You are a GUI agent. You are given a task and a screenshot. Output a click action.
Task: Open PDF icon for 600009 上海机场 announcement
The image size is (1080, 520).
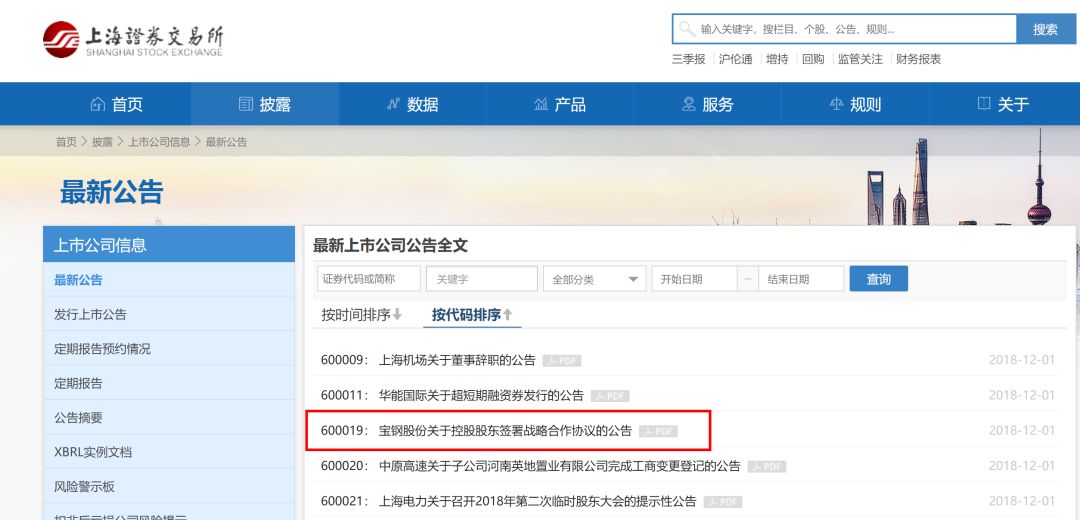coord(561,360)
